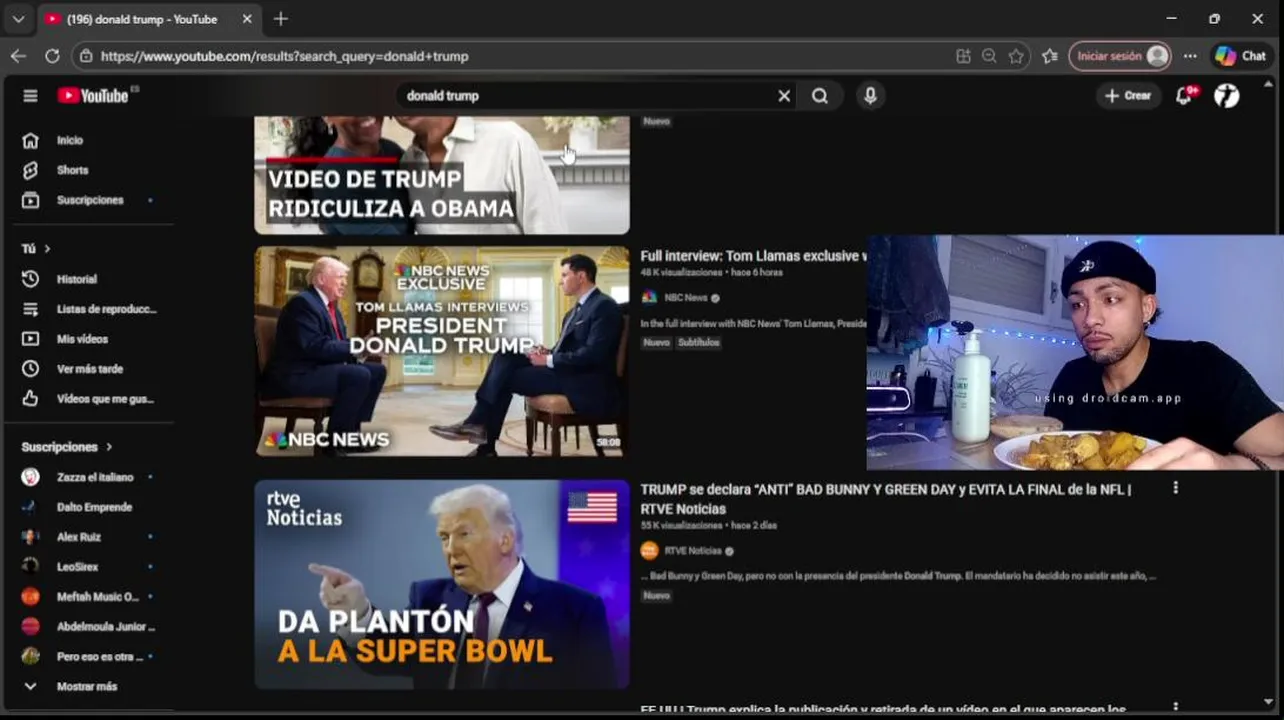Screen dimensions: 1284x720
Task: Play the Trump ridiculiza a Obama thumbnail
Action: [442, 176]
